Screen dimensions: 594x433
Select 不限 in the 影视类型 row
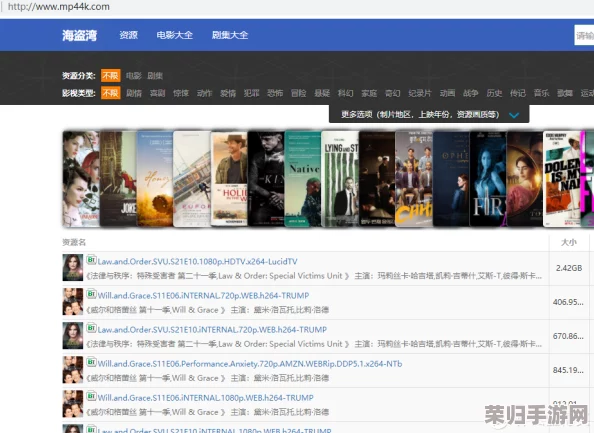111,93
